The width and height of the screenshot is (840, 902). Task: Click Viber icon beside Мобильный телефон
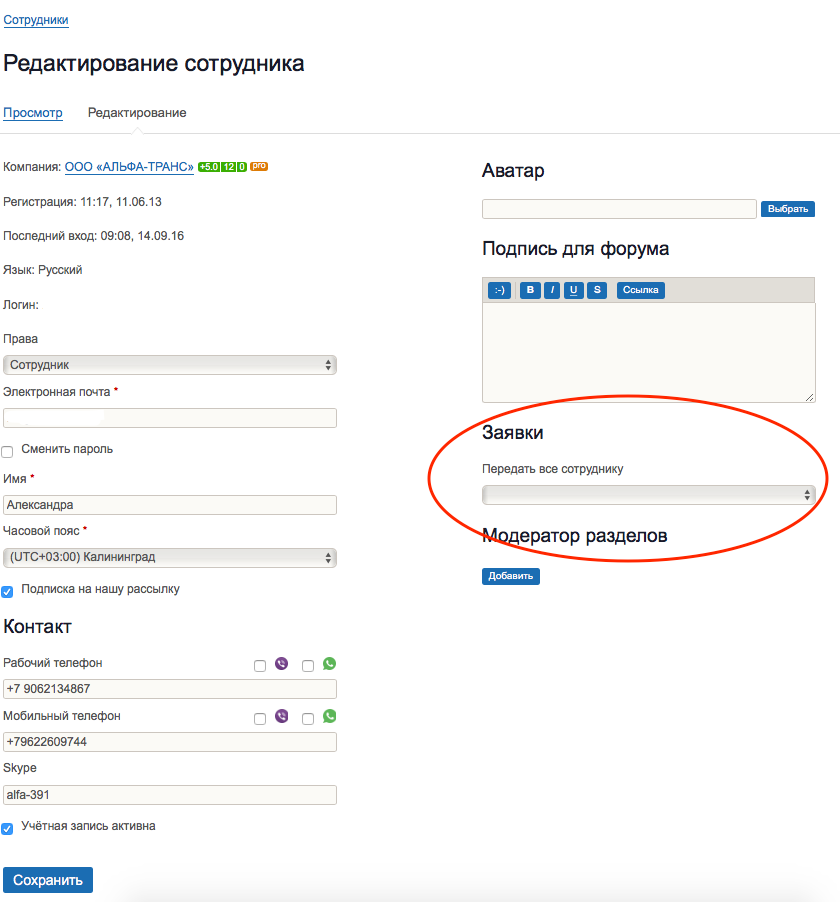281,716
